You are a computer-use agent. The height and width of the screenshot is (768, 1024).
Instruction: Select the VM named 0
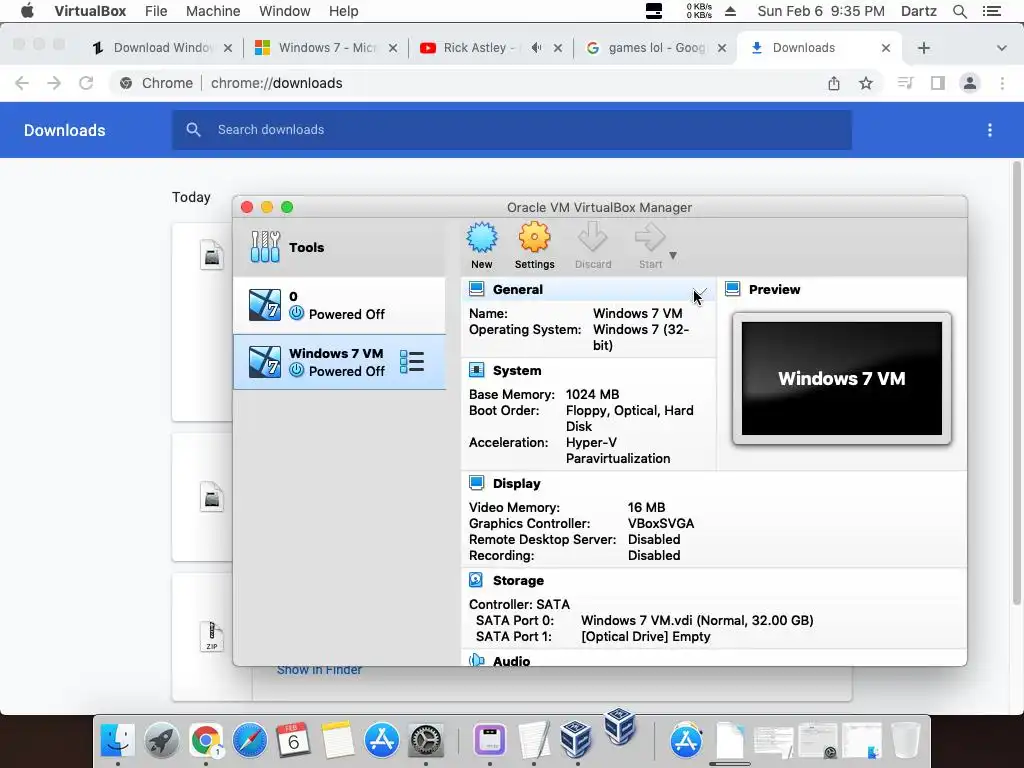[x=340, y=306]
